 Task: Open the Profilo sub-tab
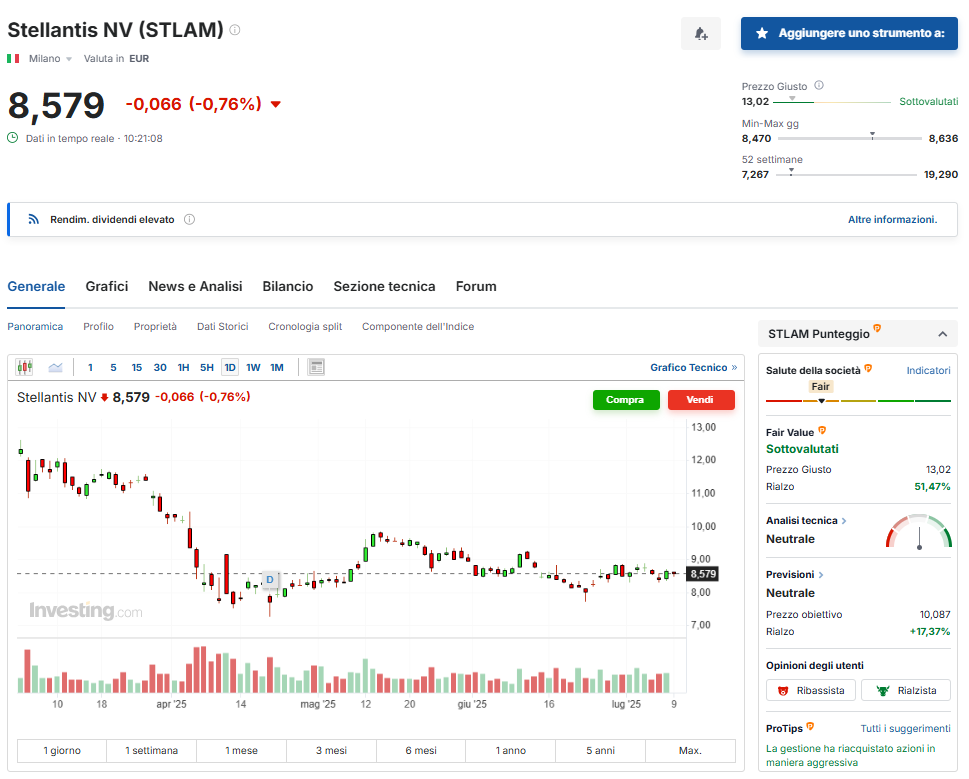[98, 326]
